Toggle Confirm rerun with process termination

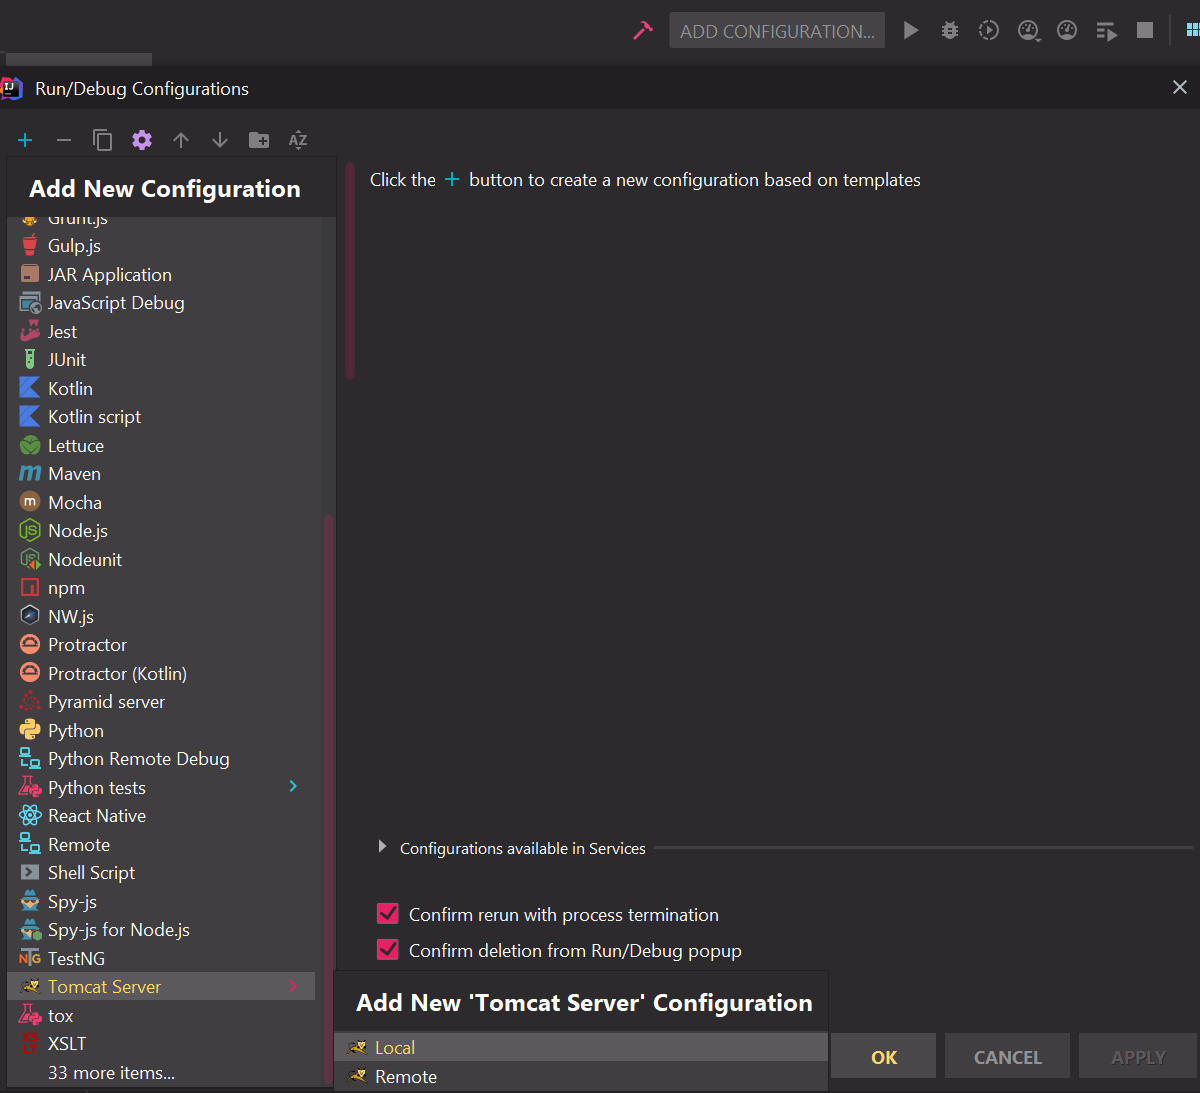tap(388, 914)
